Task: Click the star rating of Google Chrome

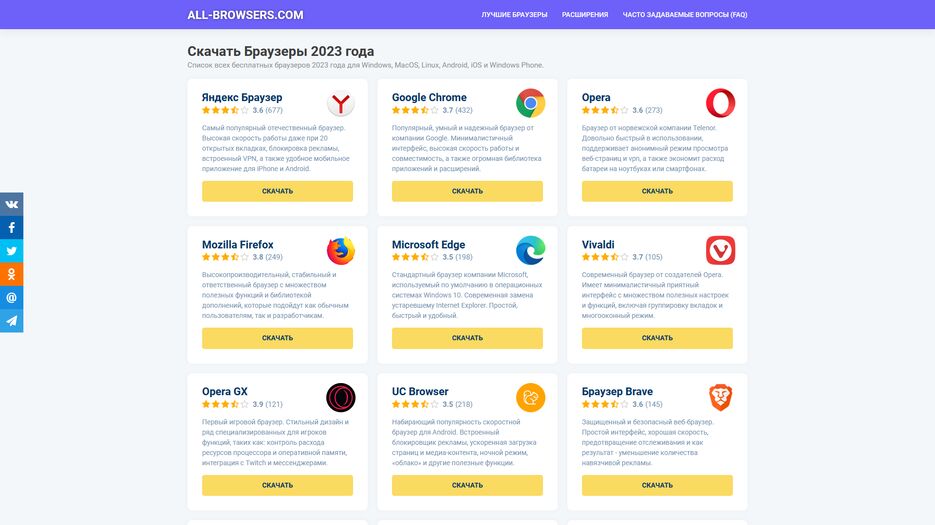Action: click(x=415, y=110)
